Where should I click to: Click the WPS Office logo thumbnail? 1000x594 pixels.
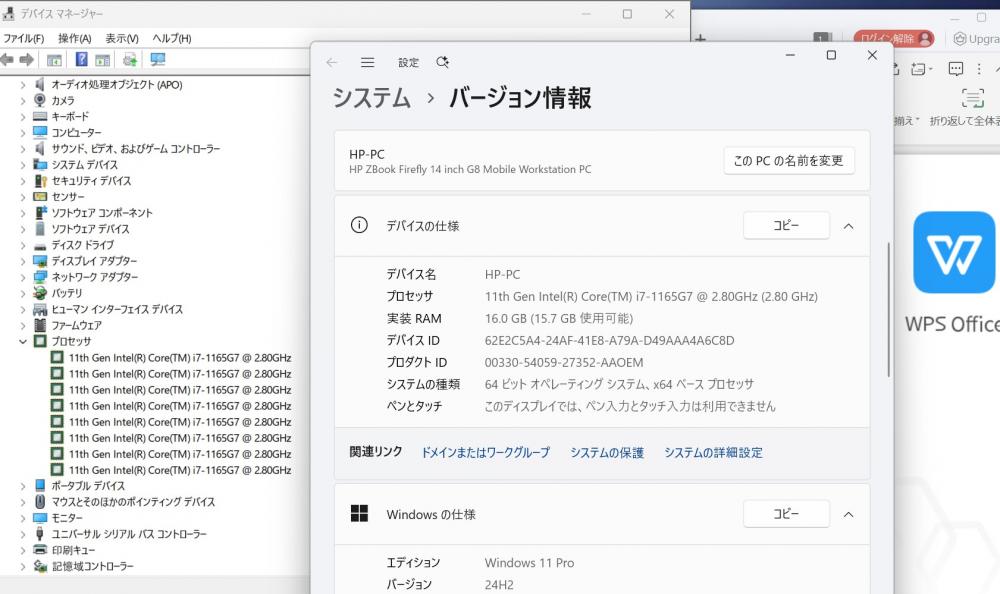point(954,252)
